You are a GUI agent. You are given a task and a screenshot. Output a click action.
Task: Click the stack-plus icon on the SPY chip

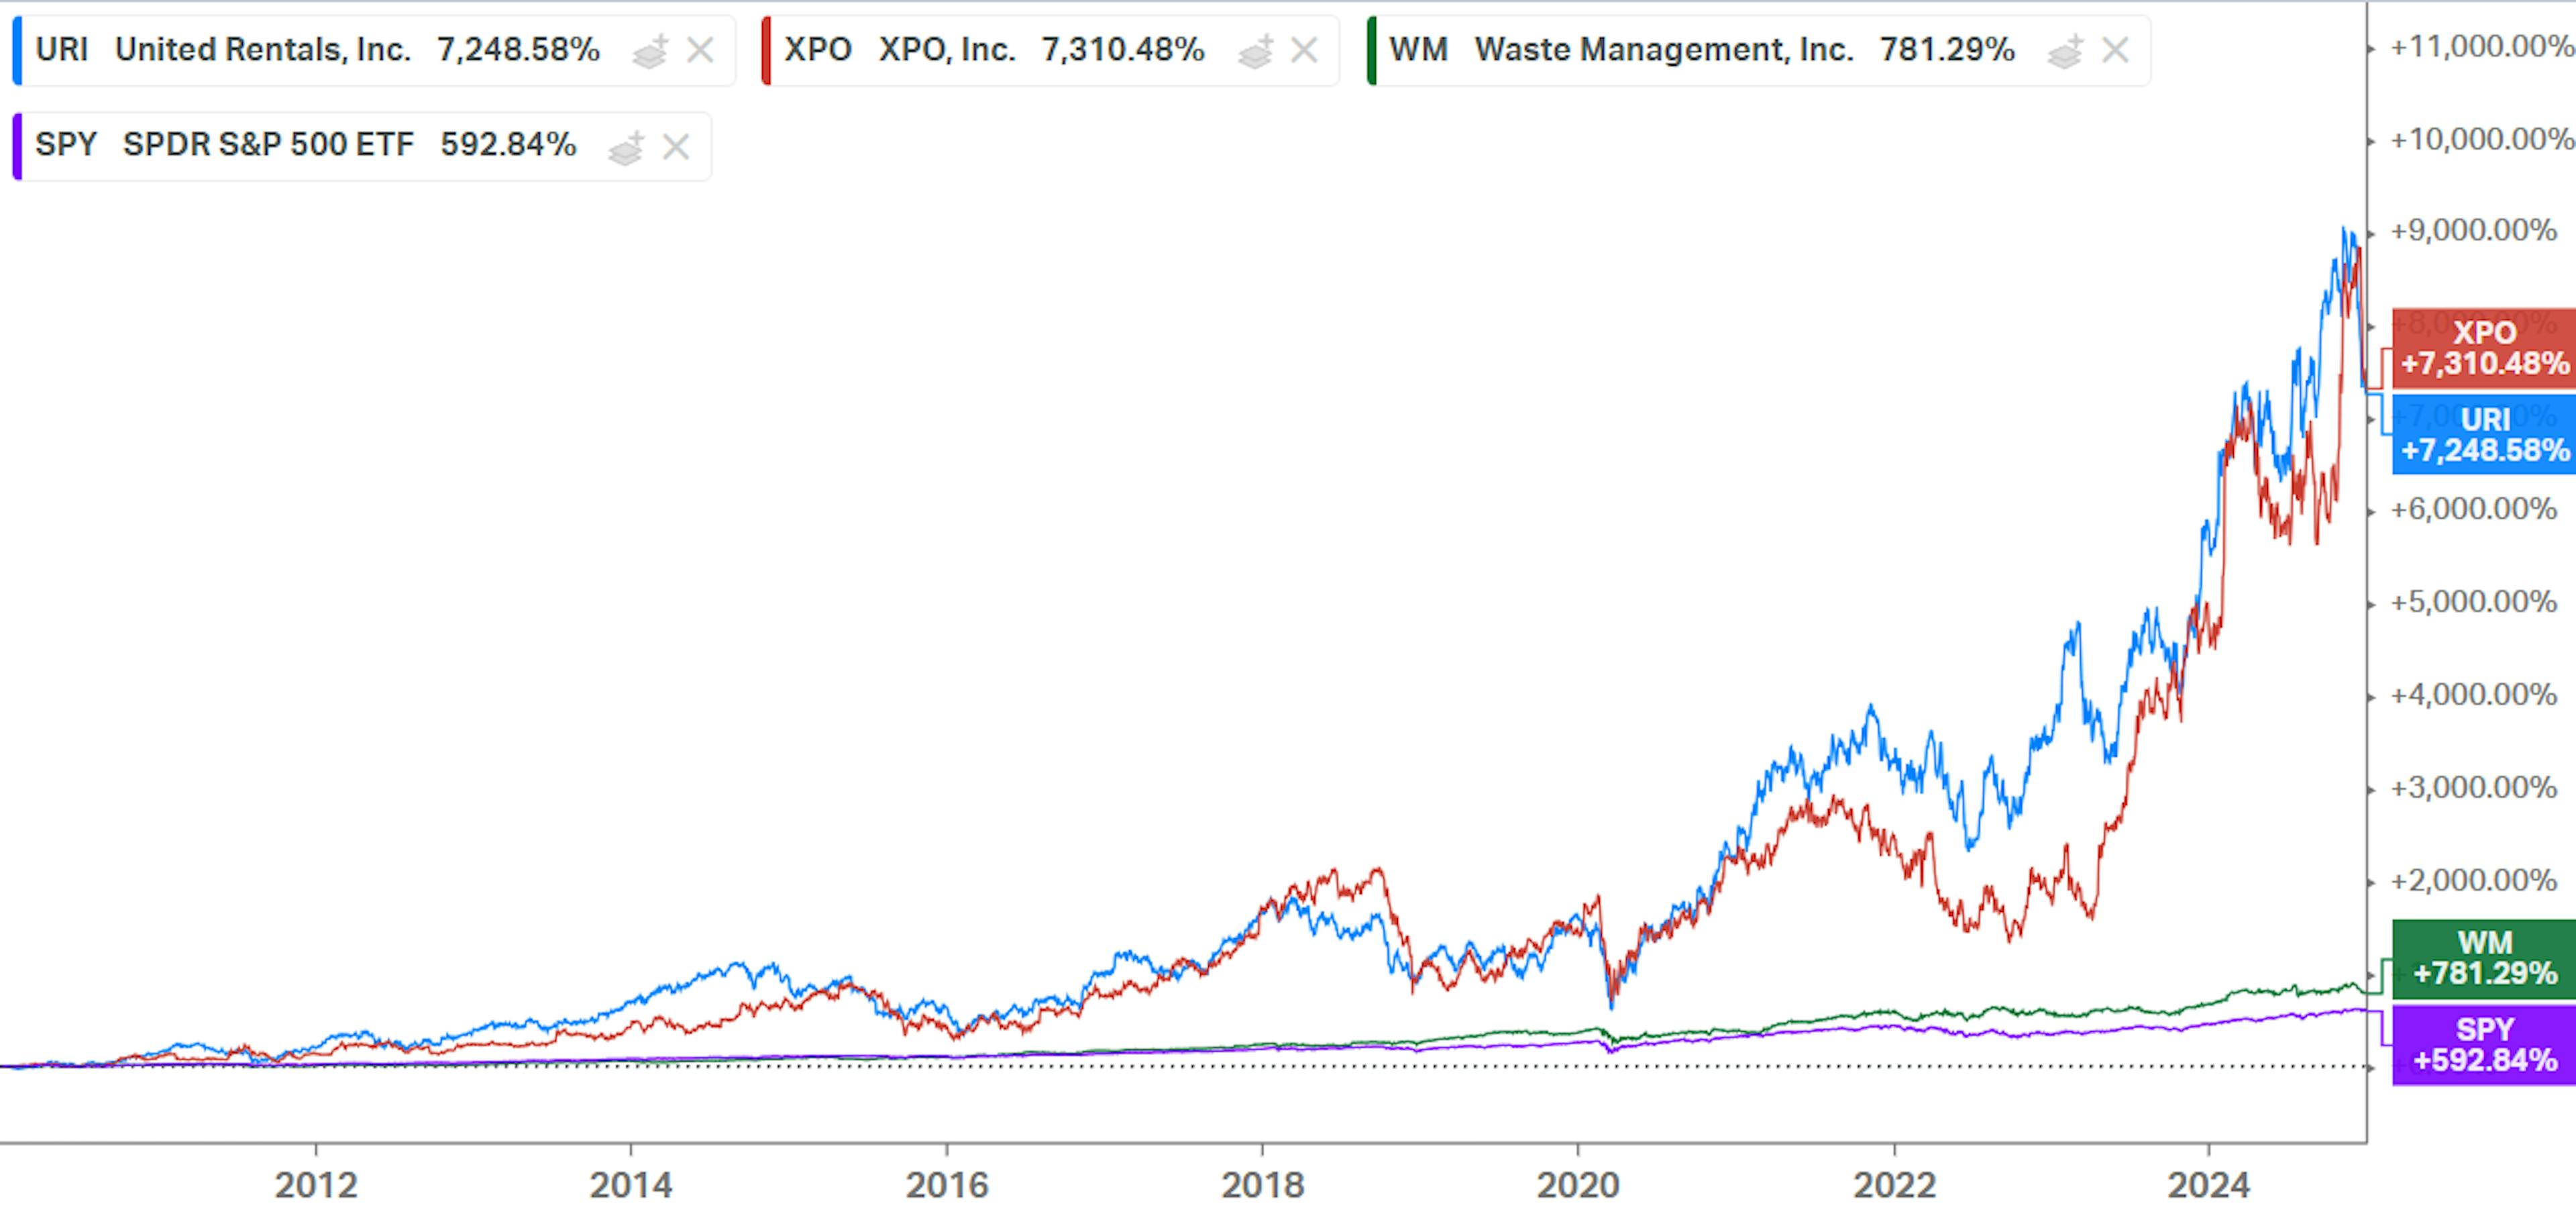pyautogui.click(x=626, y=147)
